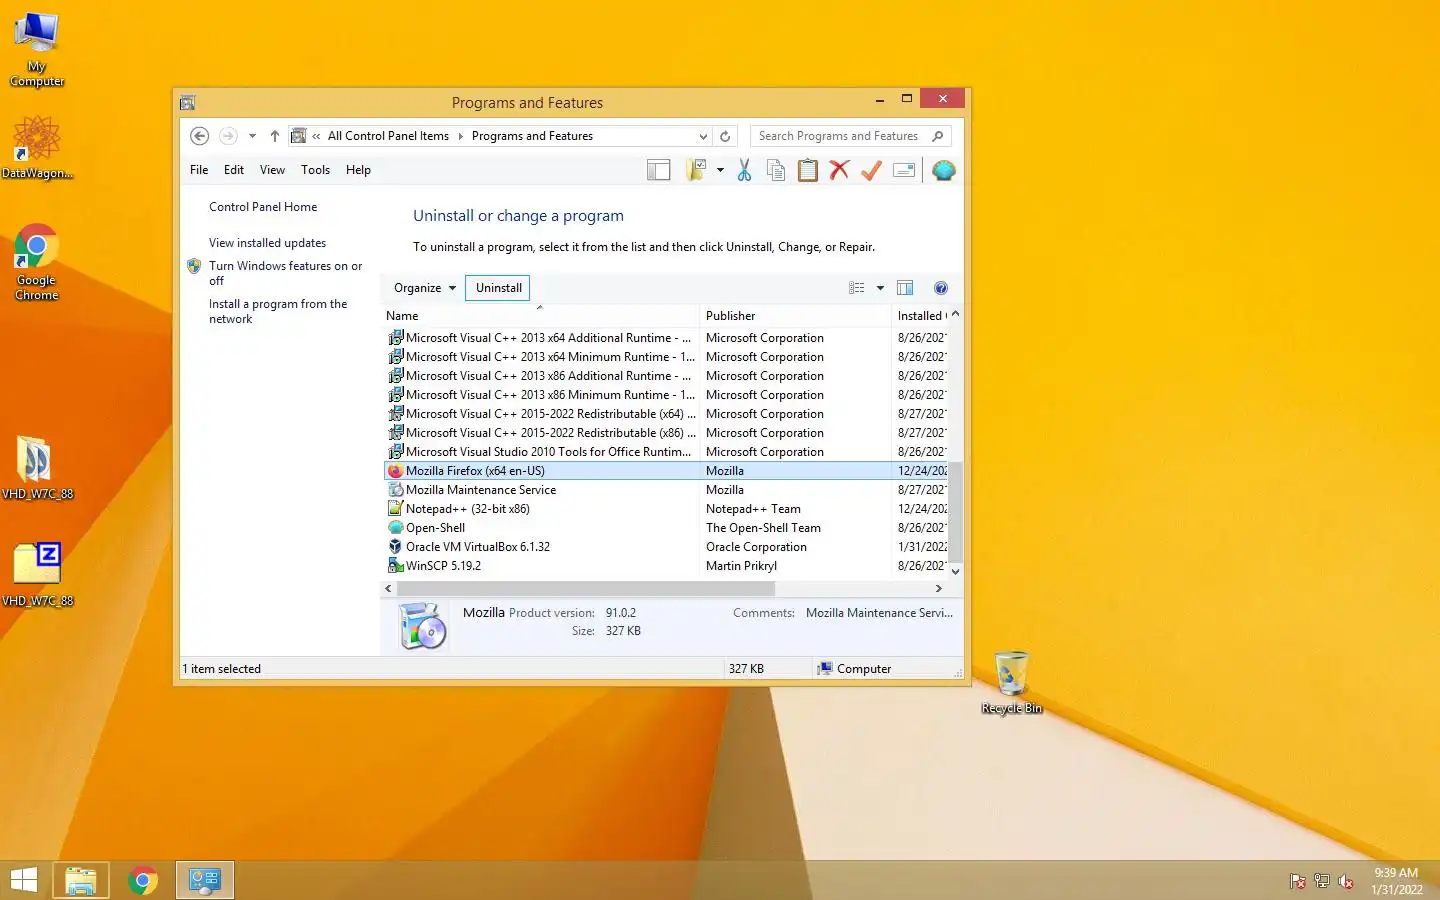Toggle the navigation pane toolbar icon

click(x=659, y=170)
